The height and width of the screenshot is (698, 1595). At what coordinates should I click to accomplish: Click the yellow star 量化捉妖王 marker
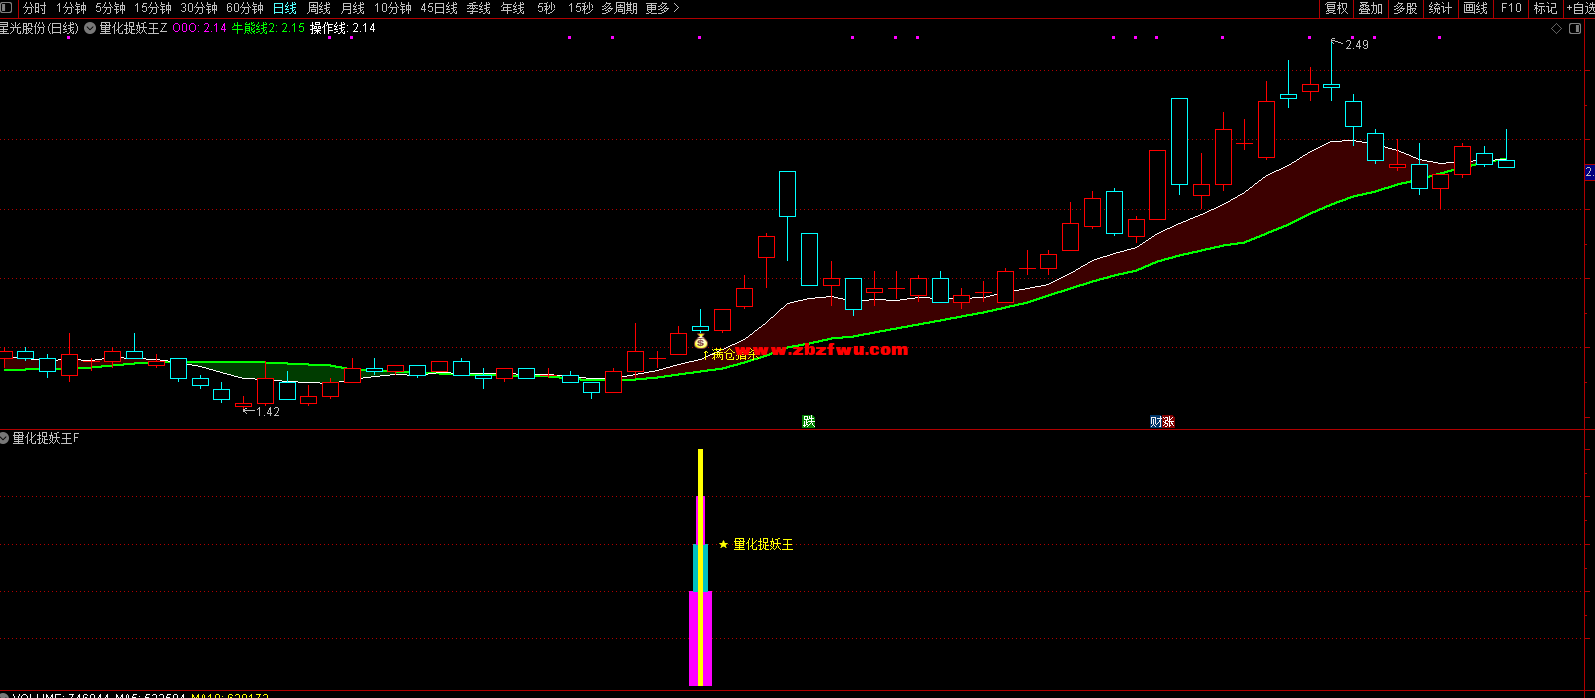coord(724,545)
